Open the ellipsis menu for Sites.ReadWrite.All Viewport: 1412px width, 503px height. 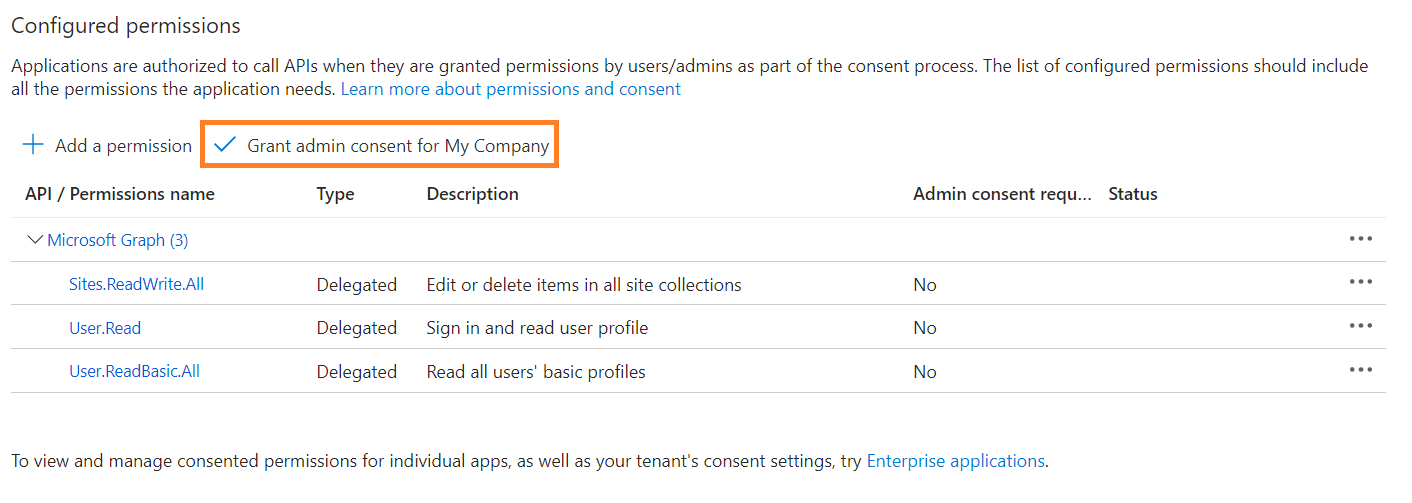tap(1360, 283)
